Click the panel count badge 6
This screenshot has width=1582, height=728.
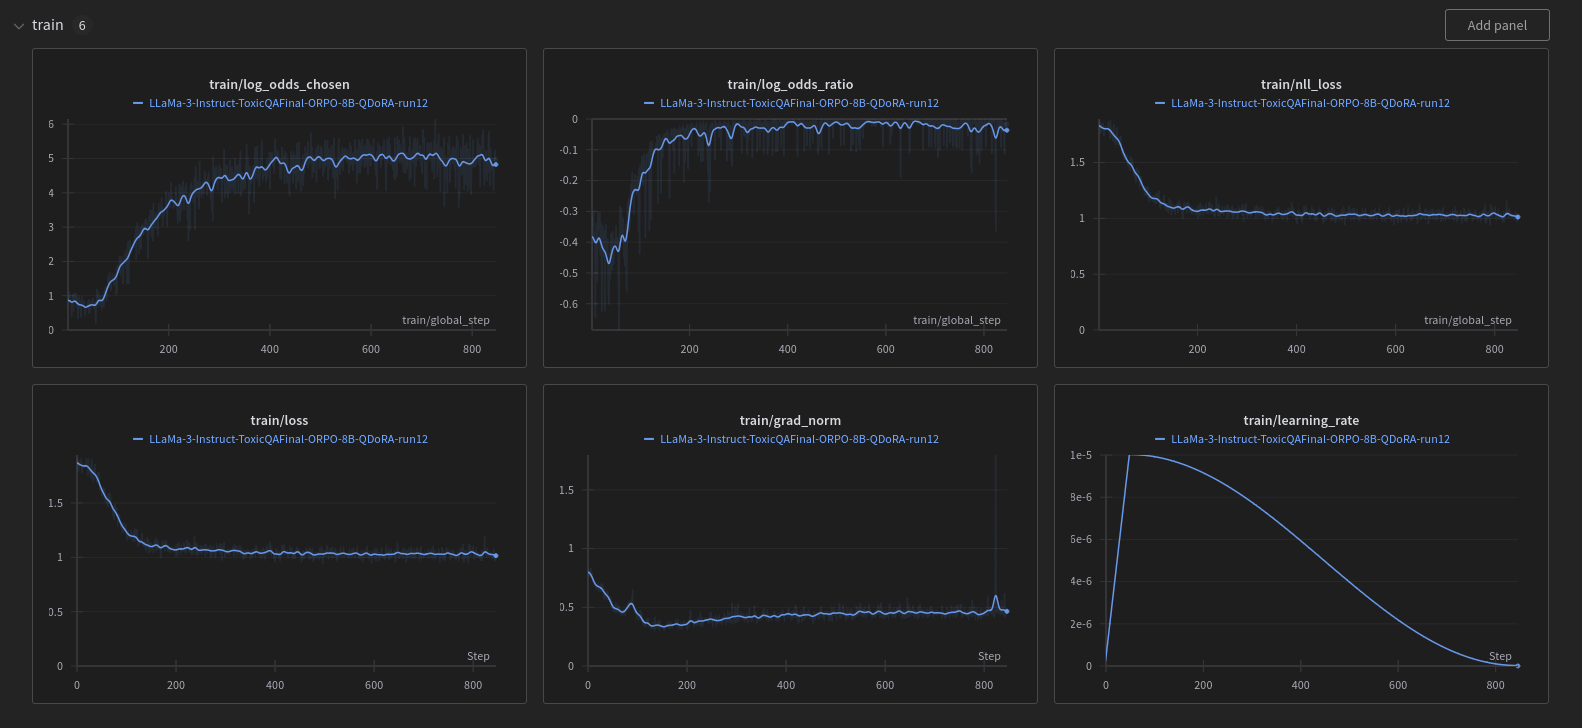82,26
